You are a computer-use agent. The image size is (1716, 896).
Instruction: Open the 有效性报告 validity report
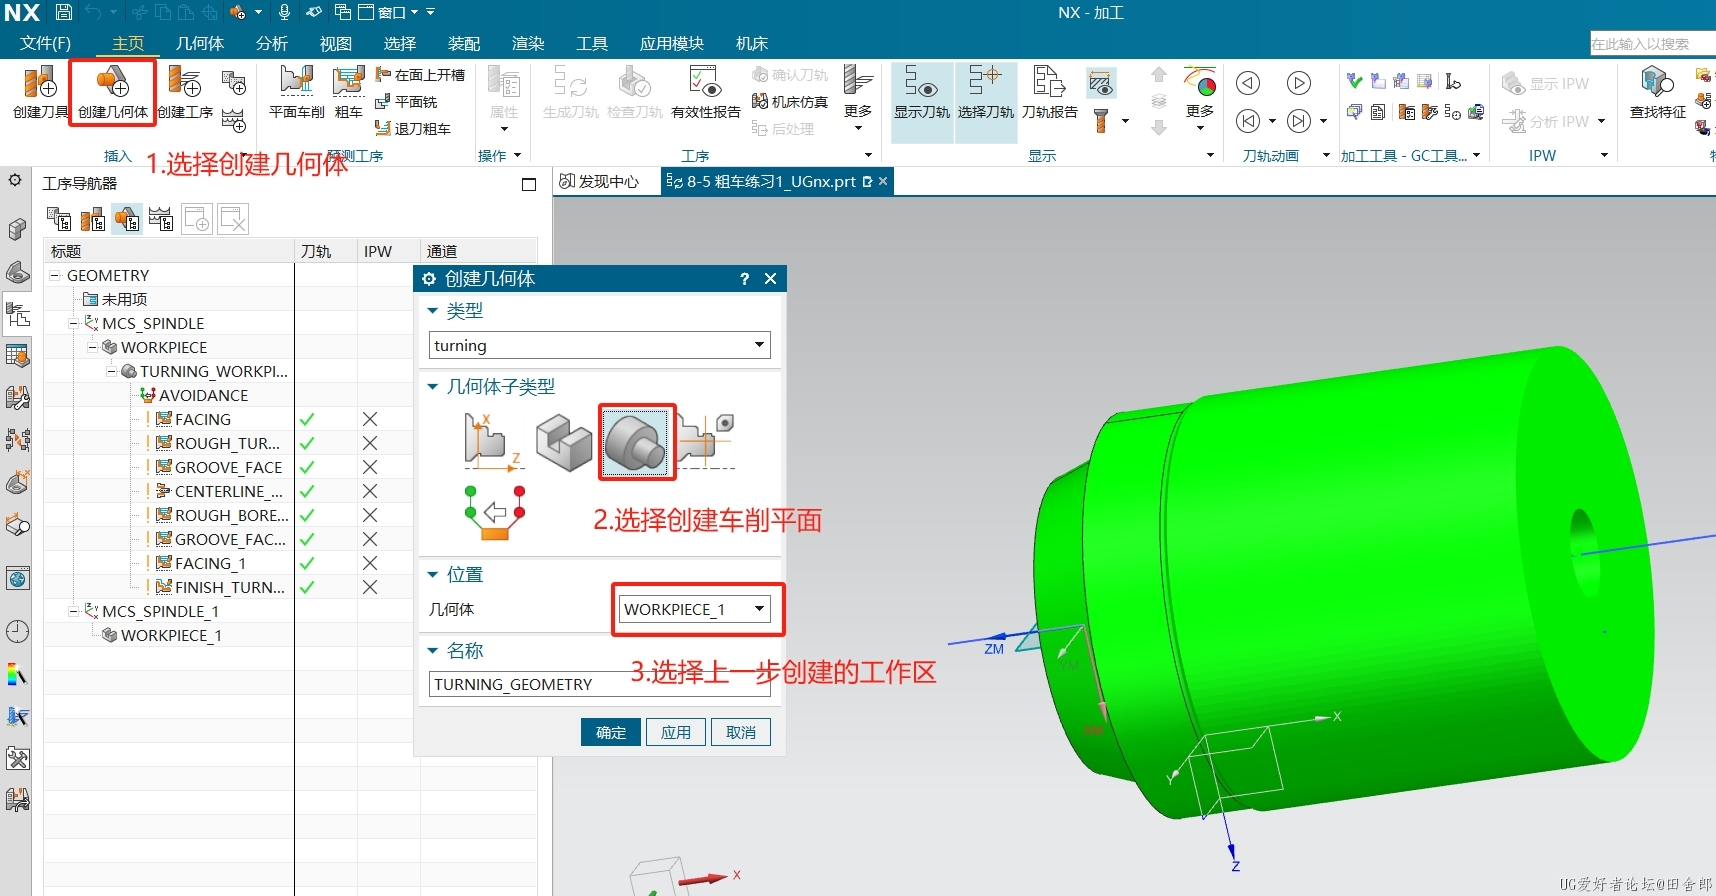(705, 92)
